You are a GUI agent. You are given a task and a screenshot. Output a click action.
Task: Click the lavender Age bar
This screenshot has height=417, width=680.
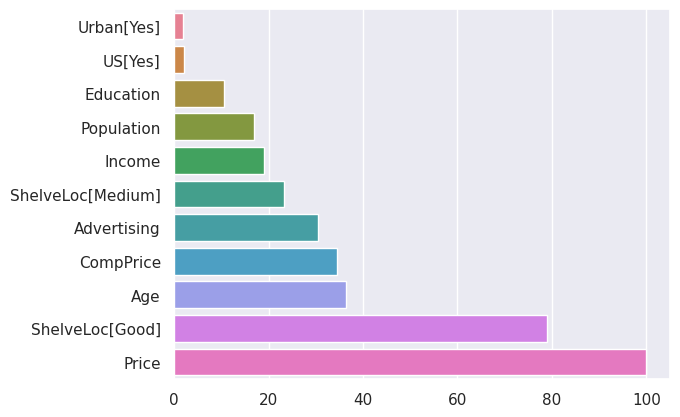(261, 295)
